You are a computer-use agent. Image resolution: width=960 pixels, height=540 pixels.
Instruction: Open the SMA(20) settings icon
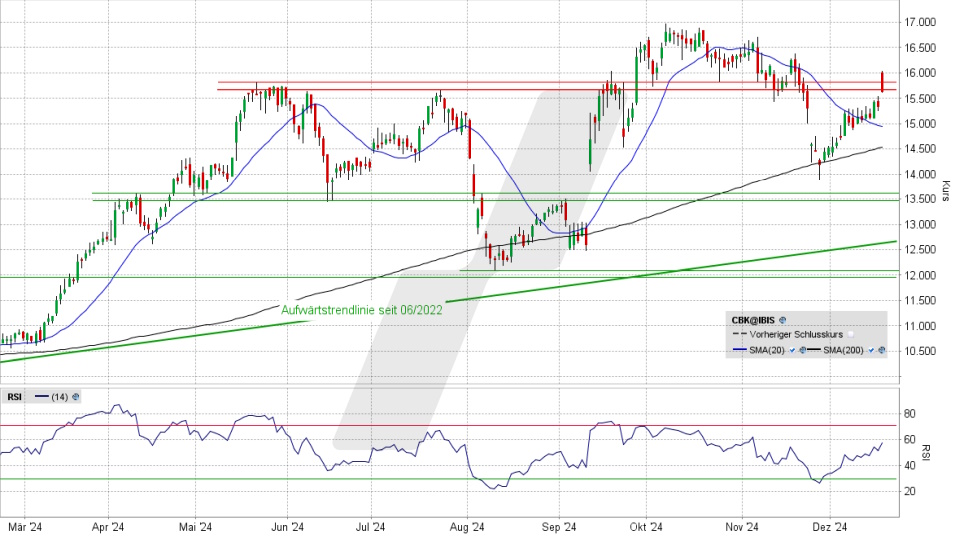pos(803,350)
